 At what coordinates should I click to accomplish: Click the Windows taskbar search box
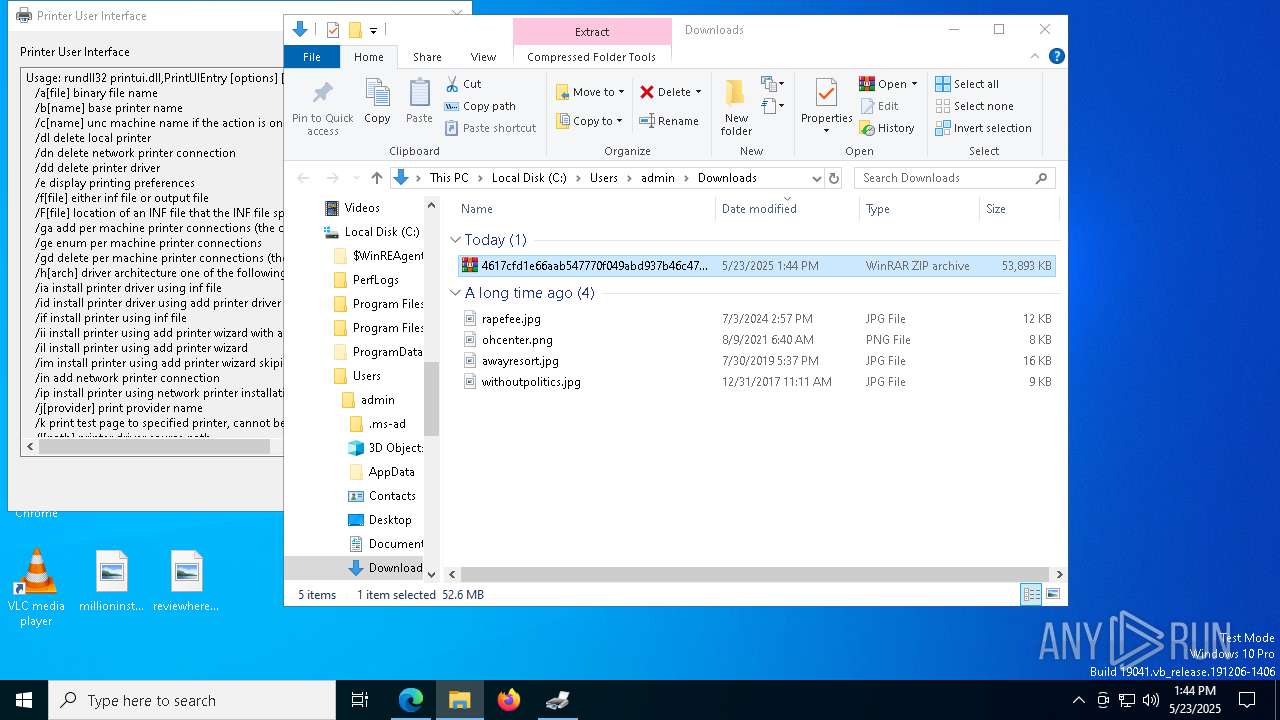click(x=192, y=700)
